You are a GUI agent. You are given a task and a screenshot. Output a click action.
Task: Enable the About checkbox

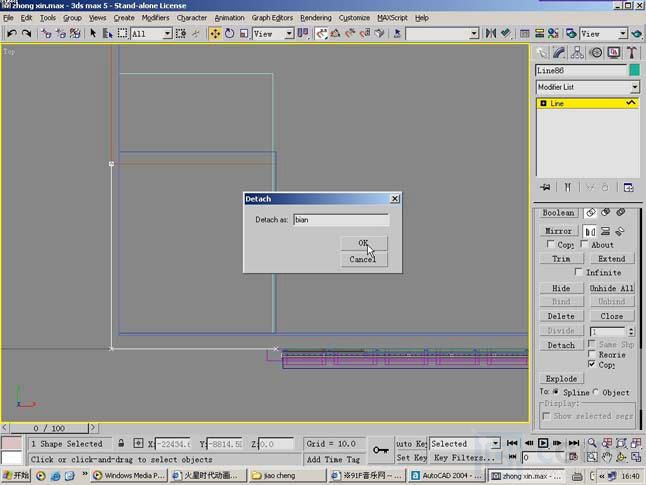[585, 244]
